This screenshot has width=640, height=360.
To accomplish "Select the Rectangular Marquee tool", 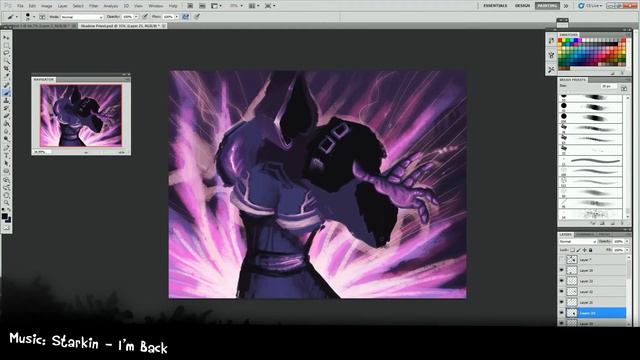I will (6, 45).
